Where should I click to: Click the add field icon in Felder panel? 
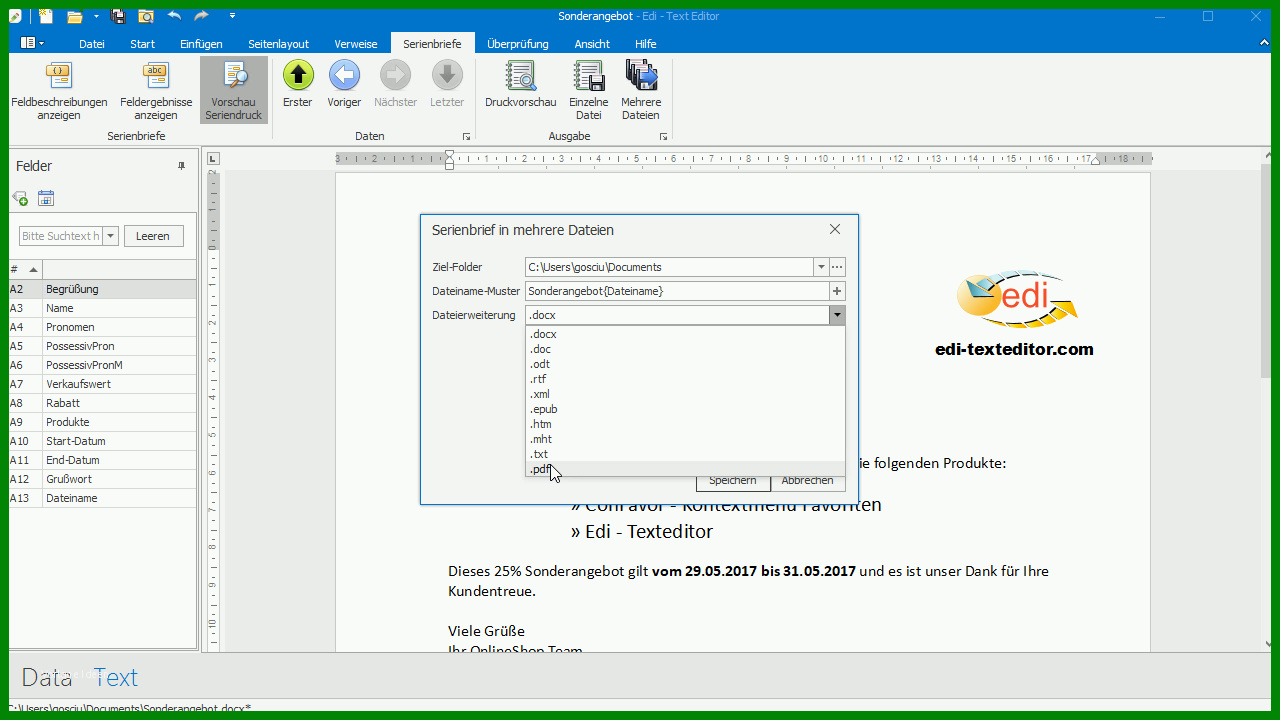(20, 198)
